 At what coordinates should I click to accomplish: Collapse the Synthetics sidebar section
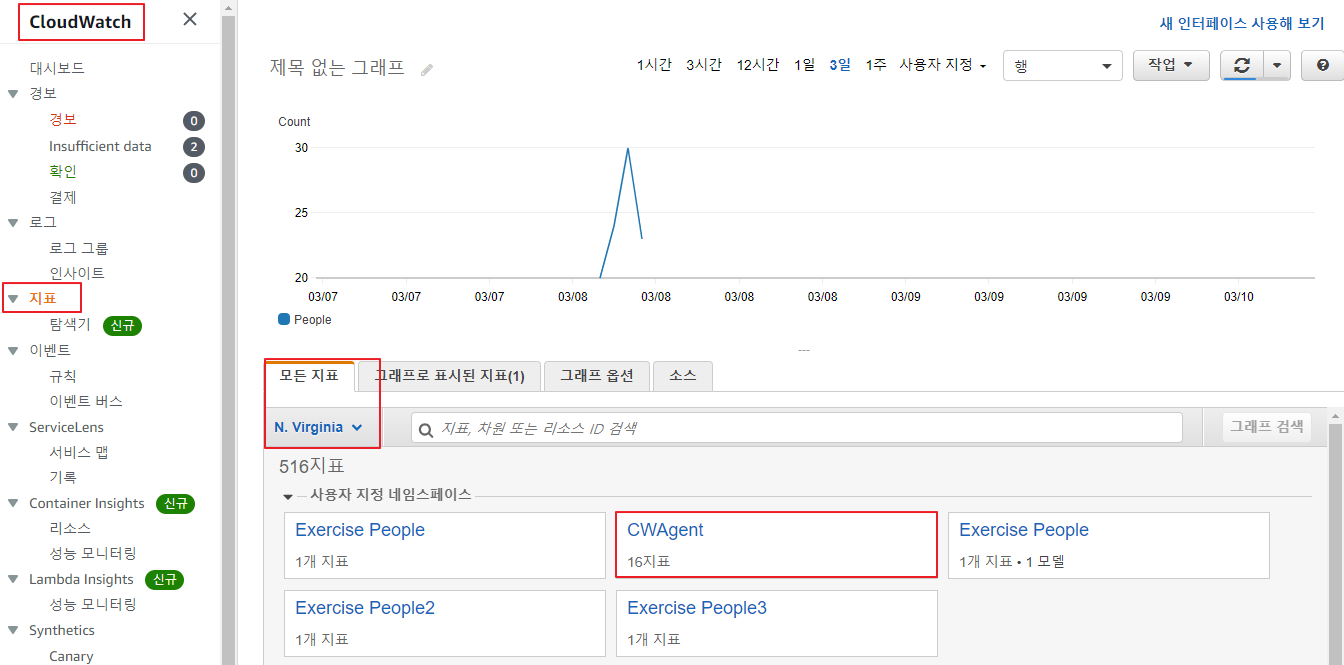[x=13, y=631]
